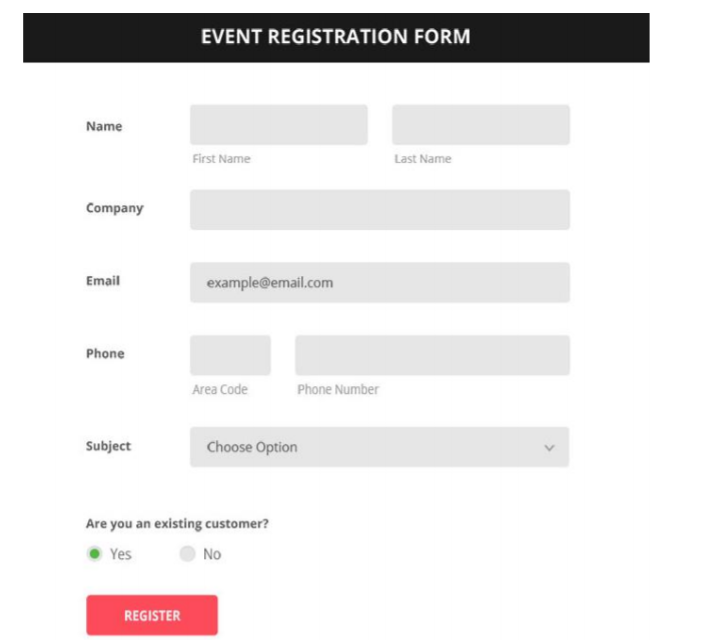
Task: Click the Event Registration Form header
Action: tap(336, 37)
